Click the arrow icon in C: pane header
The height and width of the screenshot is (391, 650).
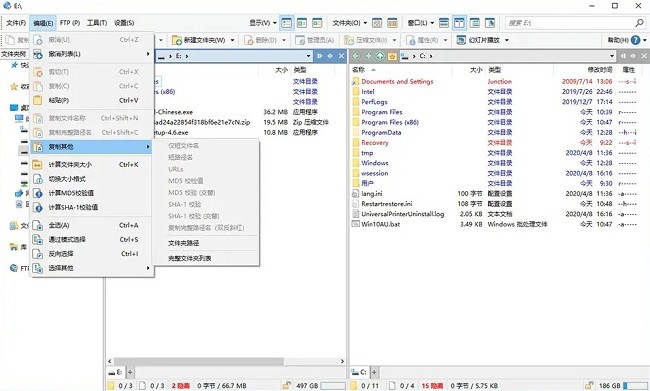[x=623, y=56]
